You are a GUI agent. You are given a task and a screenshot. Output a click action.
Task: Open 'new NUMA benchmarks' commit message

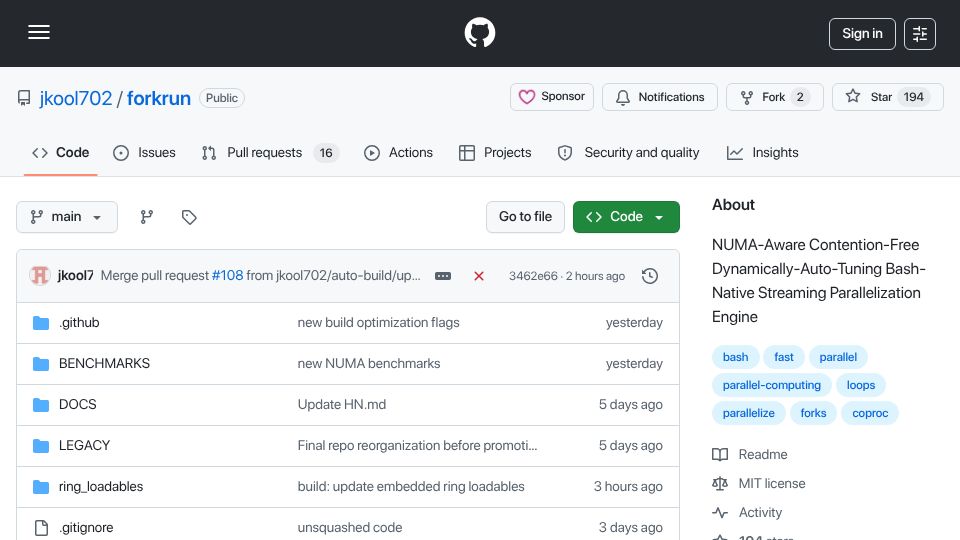click(x=369, y=364)
